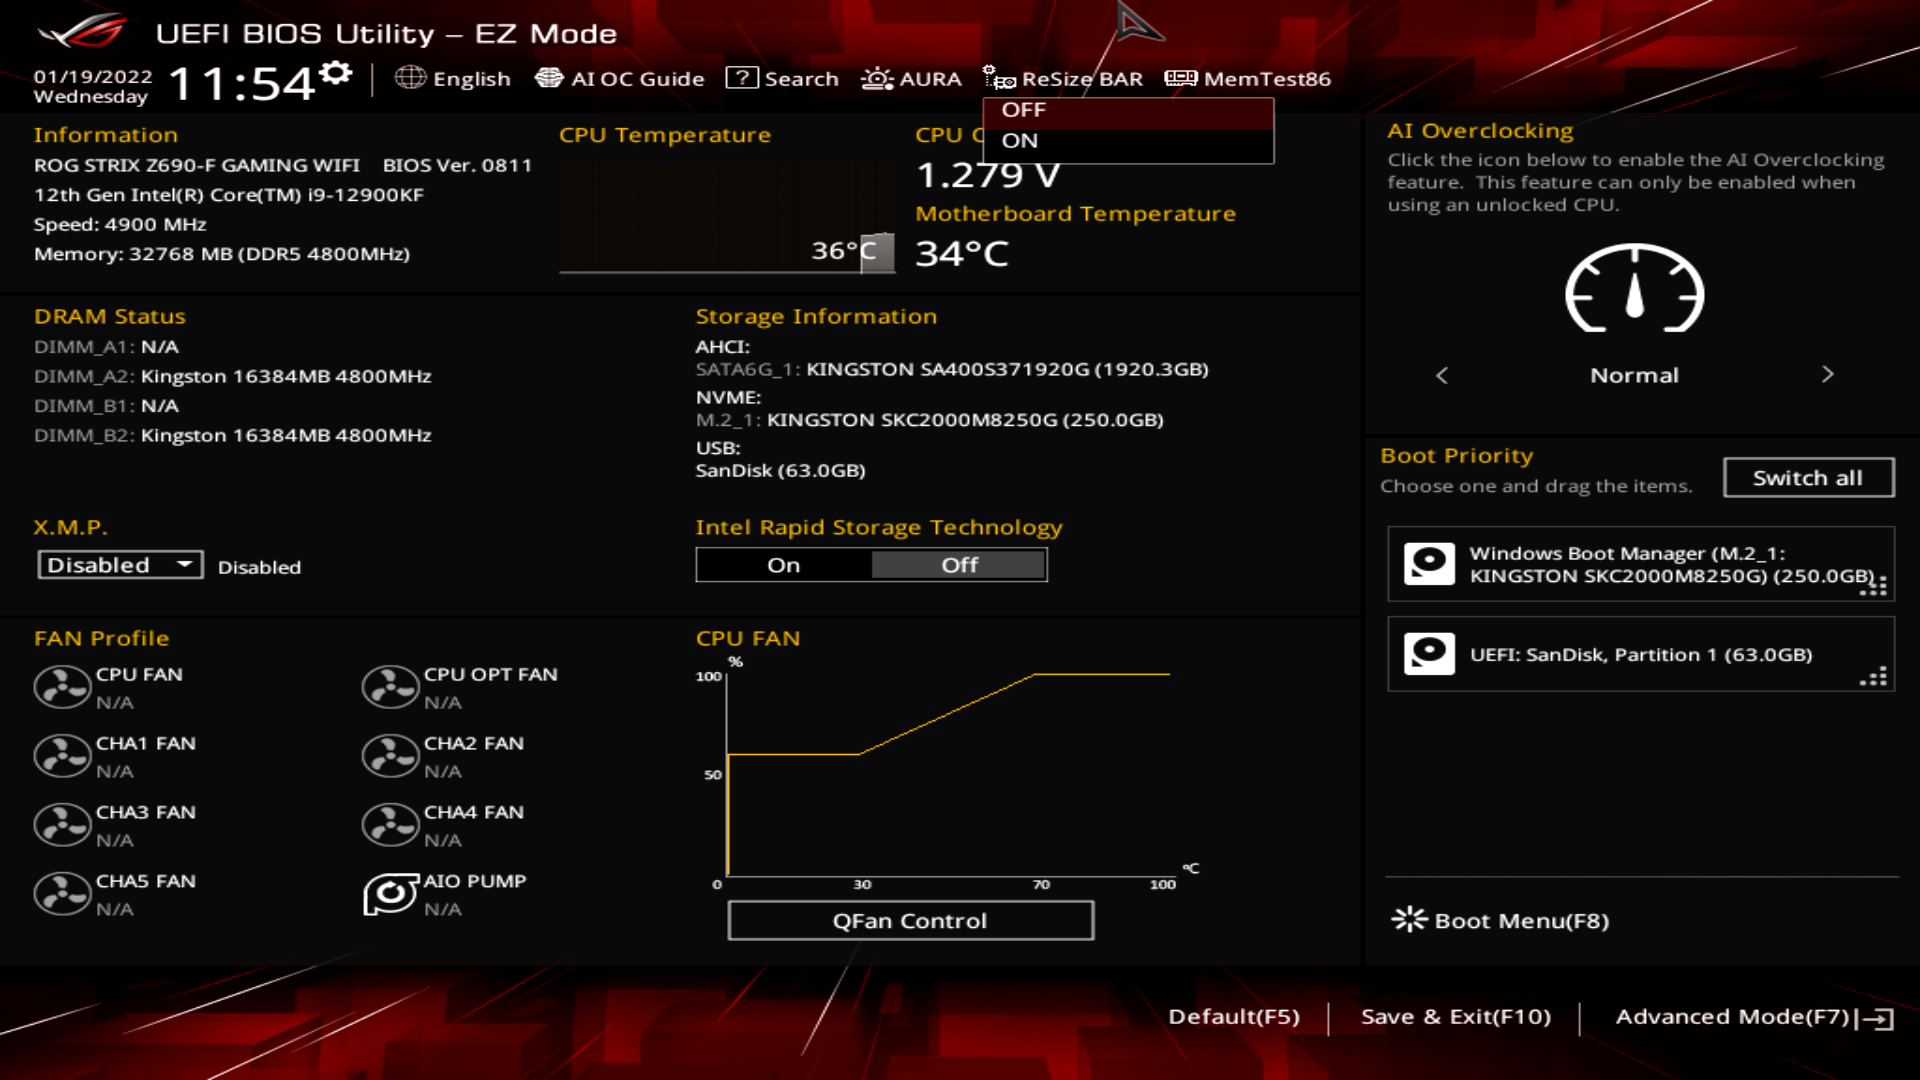This screenshot has width=1920, height=1080.
Task: Click the AIO PUMP icon
Action: click(389, 893)
